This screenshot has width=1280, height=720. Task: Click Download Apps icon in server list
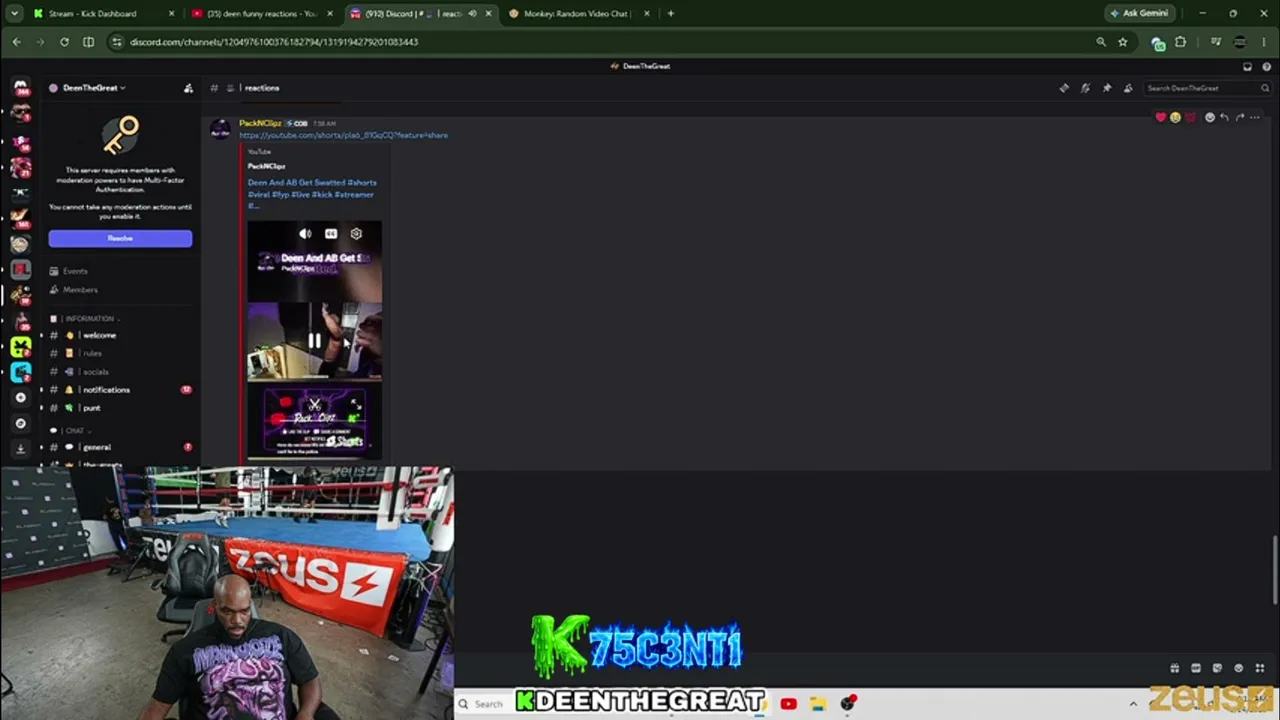[20, 449]
